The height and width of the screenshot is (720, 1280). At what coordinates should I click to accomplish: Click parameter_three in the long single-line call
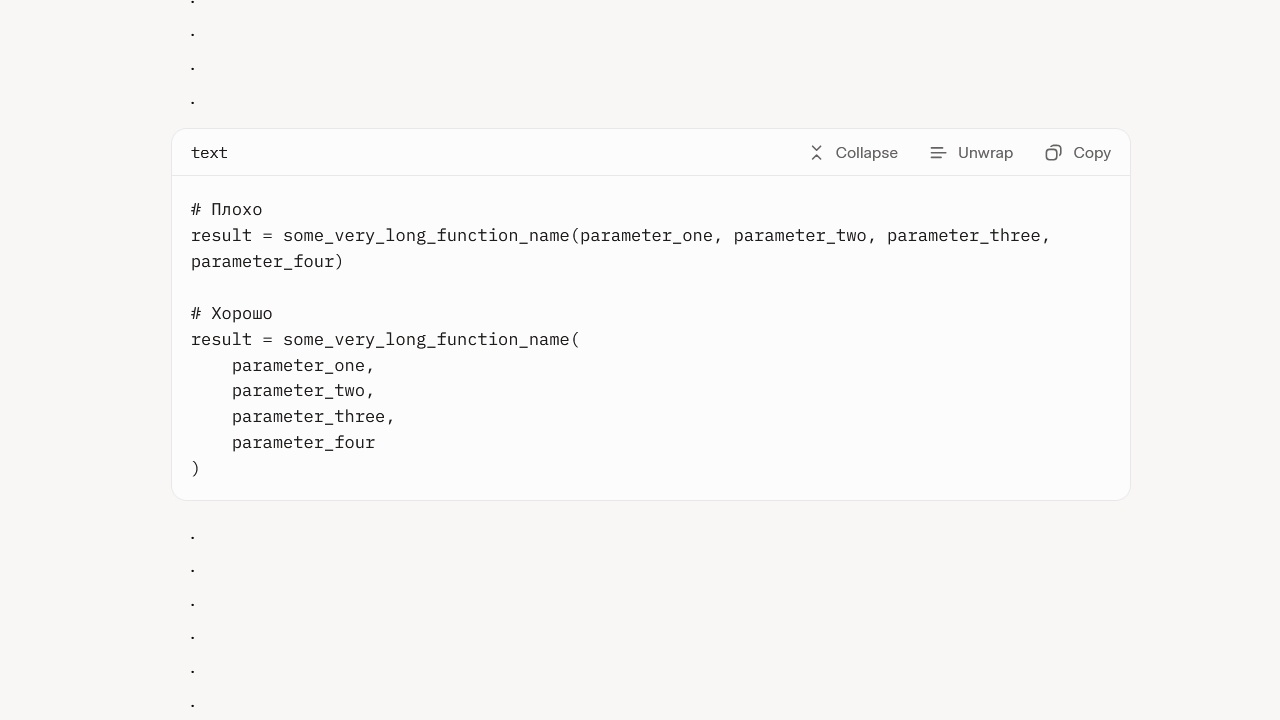963,236
